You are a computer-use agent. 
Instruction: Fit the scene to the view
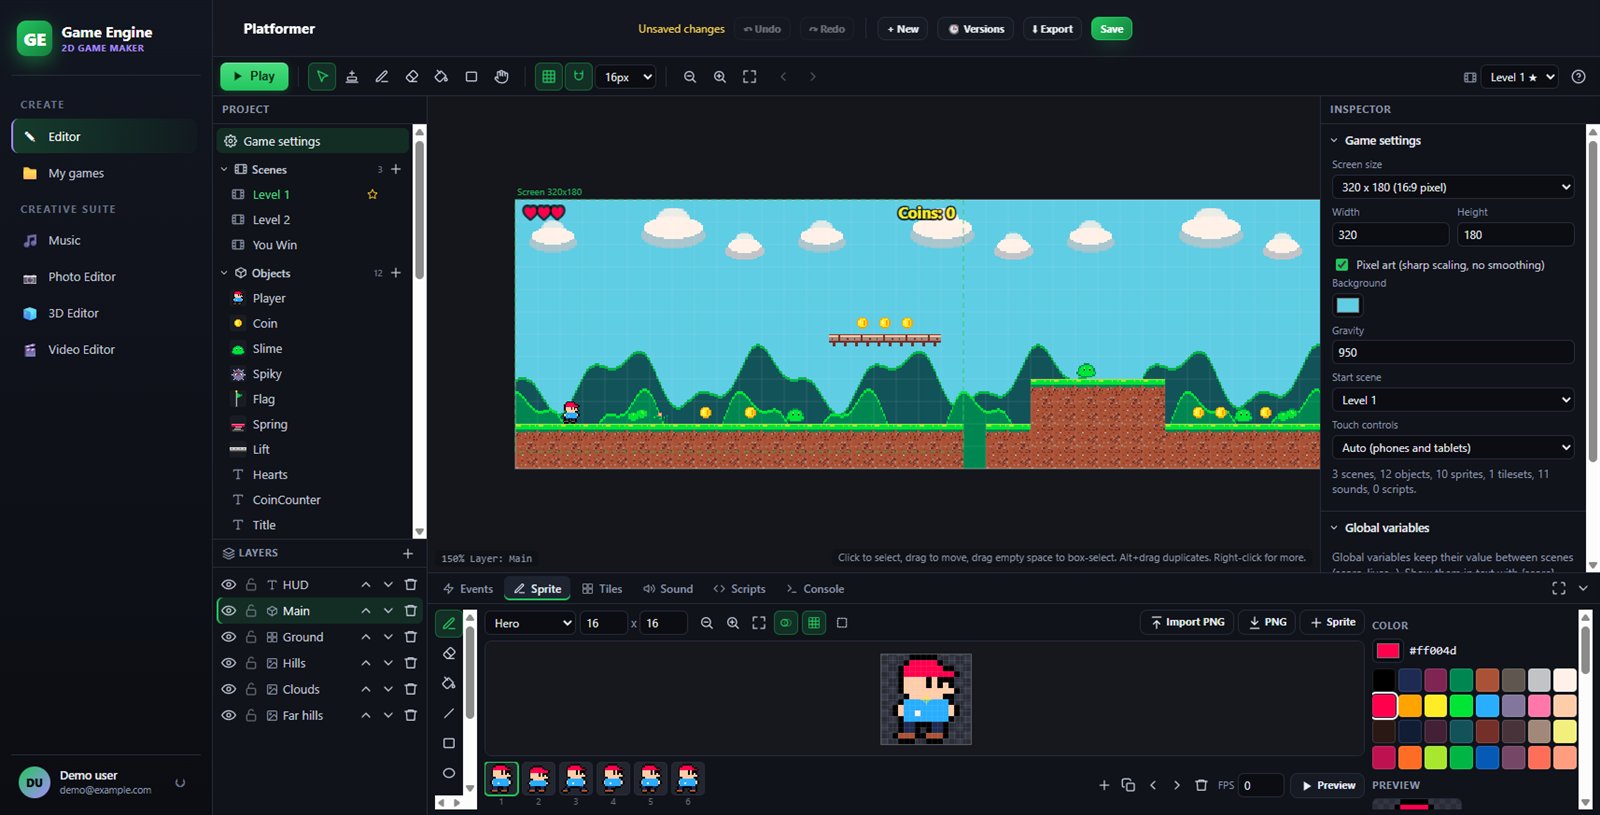click(750, 77)
